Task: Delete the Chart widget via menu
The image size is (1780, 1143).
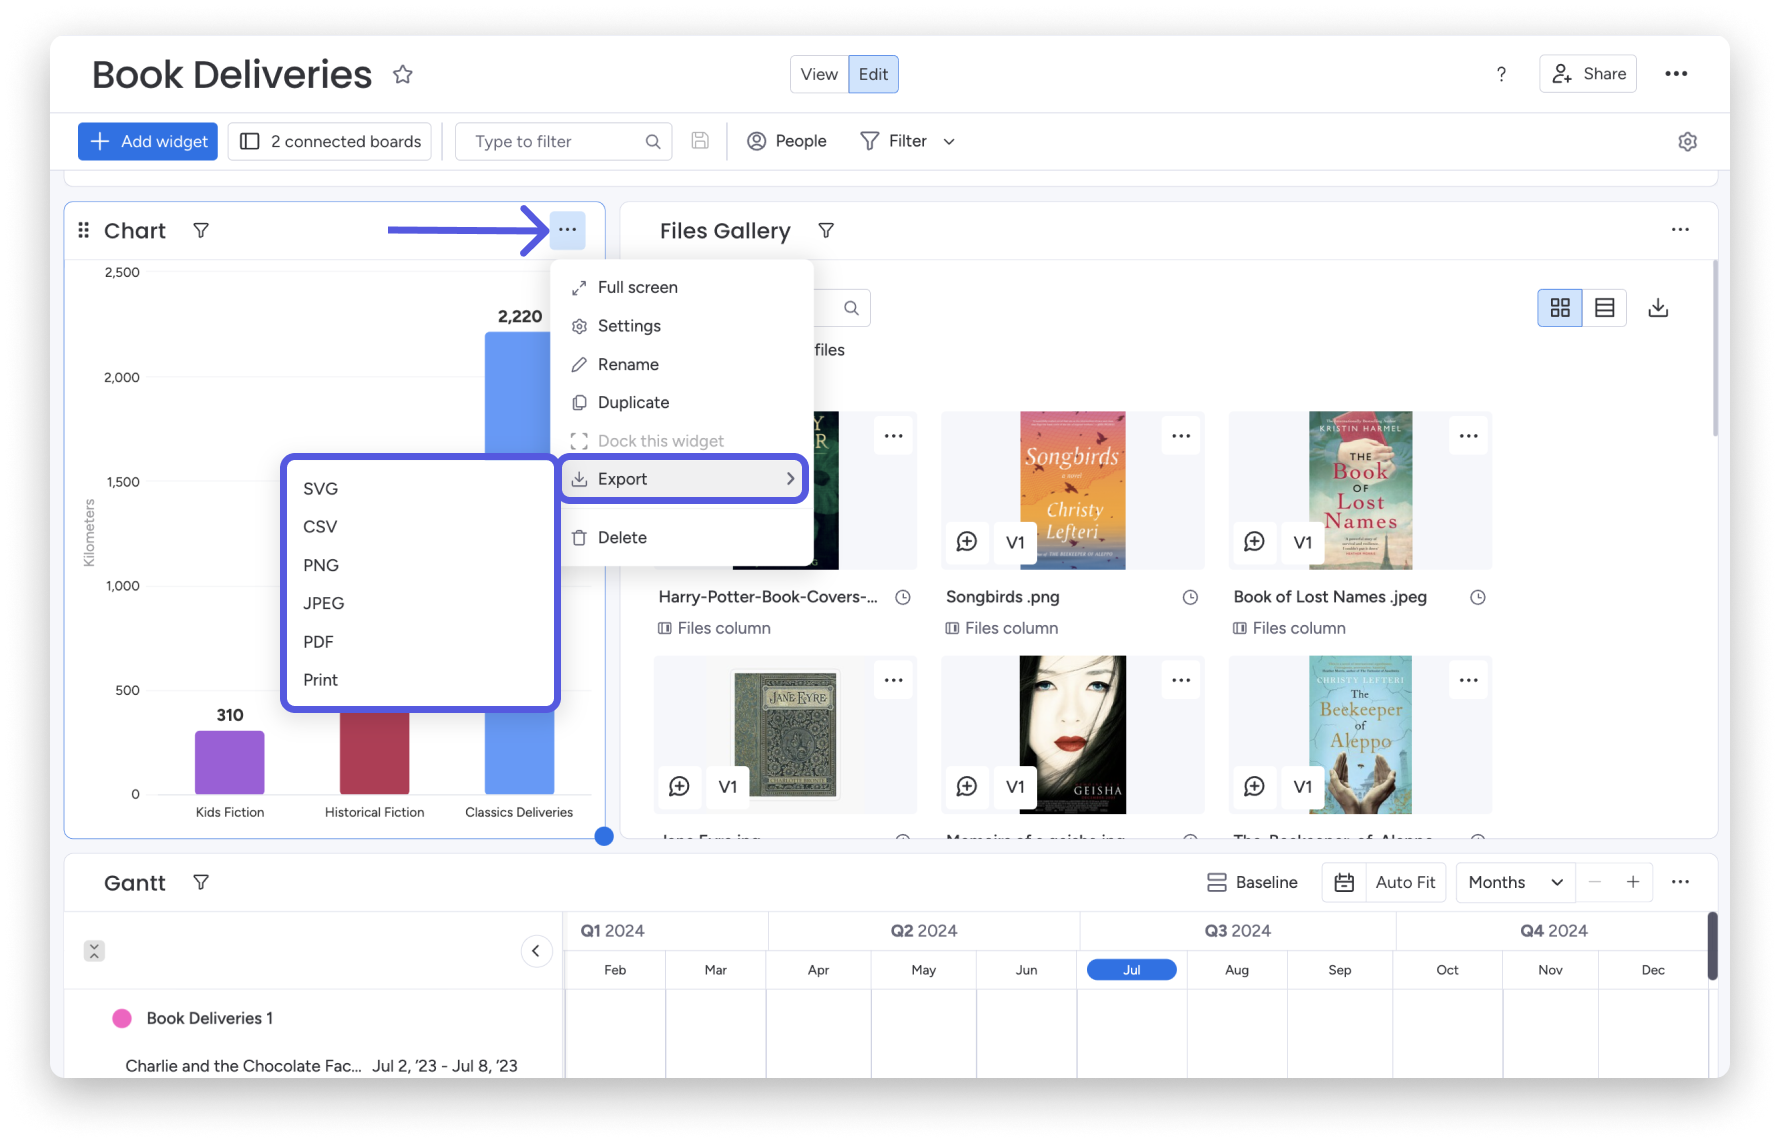Action: (683, 538)
